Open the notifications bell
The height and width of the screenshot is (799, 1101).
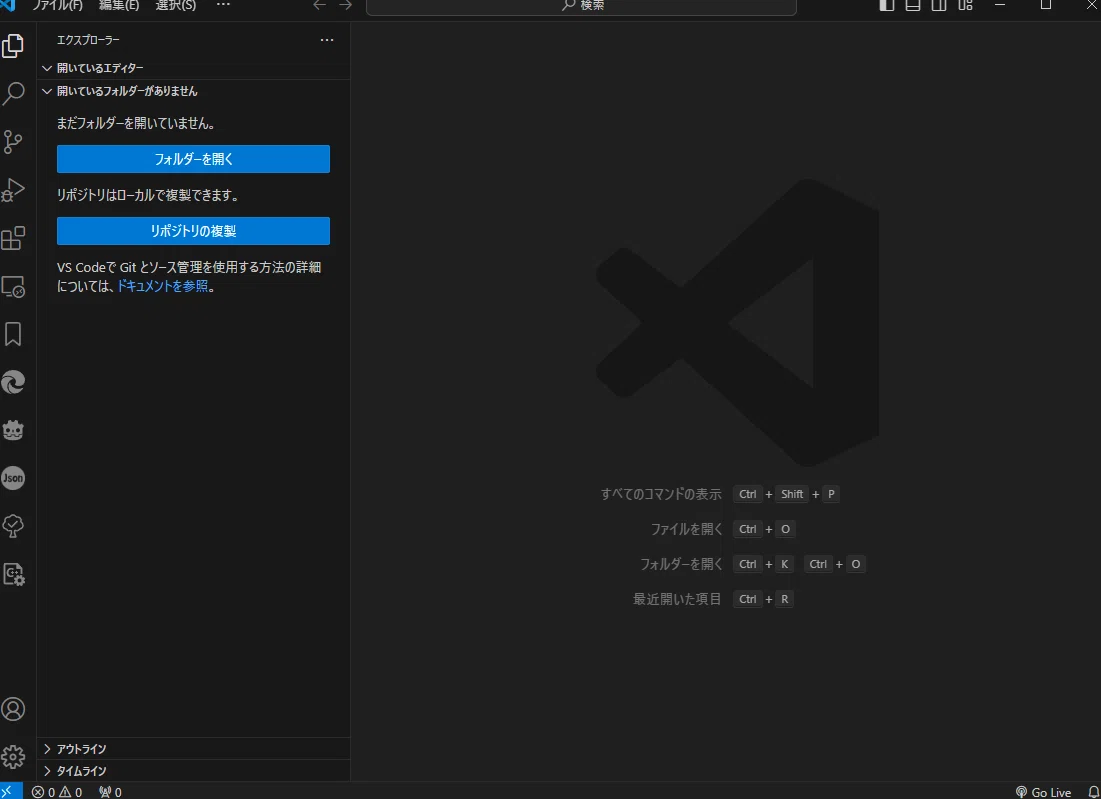tap(1093, 792)
